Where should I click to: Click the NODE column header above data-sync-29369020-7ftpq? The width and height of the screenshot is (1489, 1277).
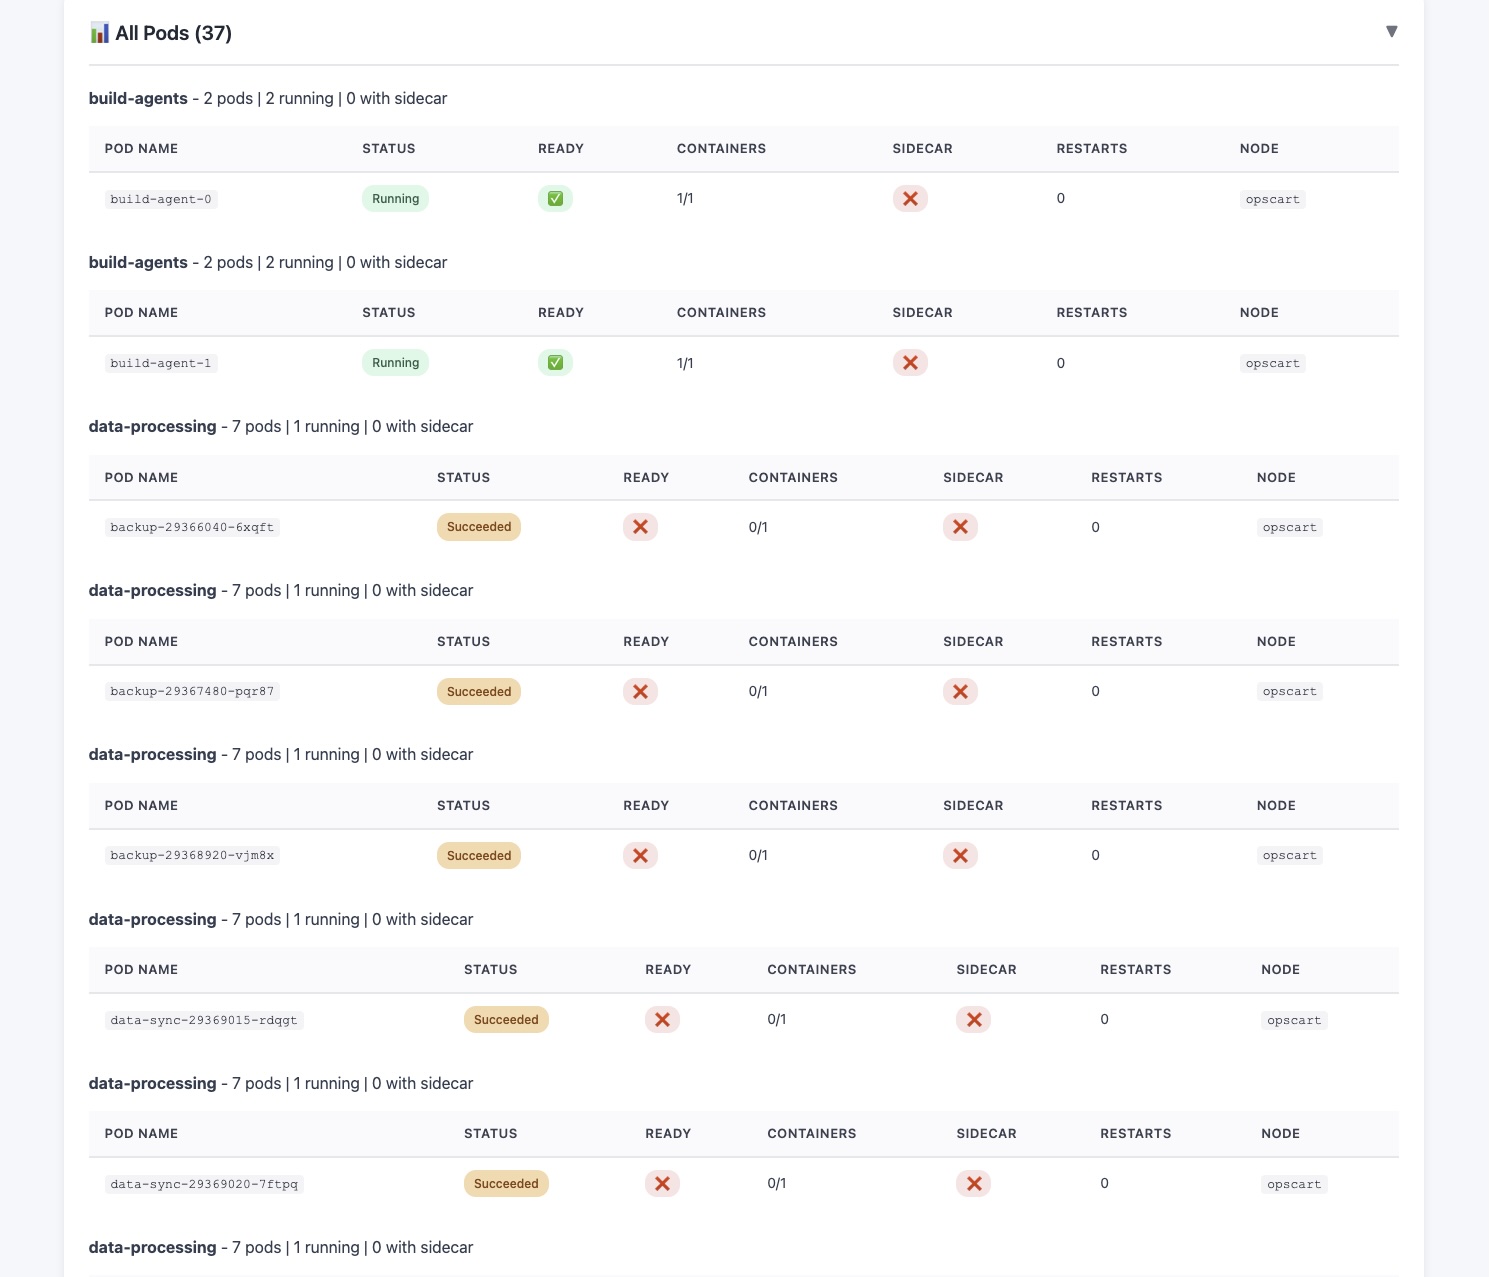coord(1281,1133)
